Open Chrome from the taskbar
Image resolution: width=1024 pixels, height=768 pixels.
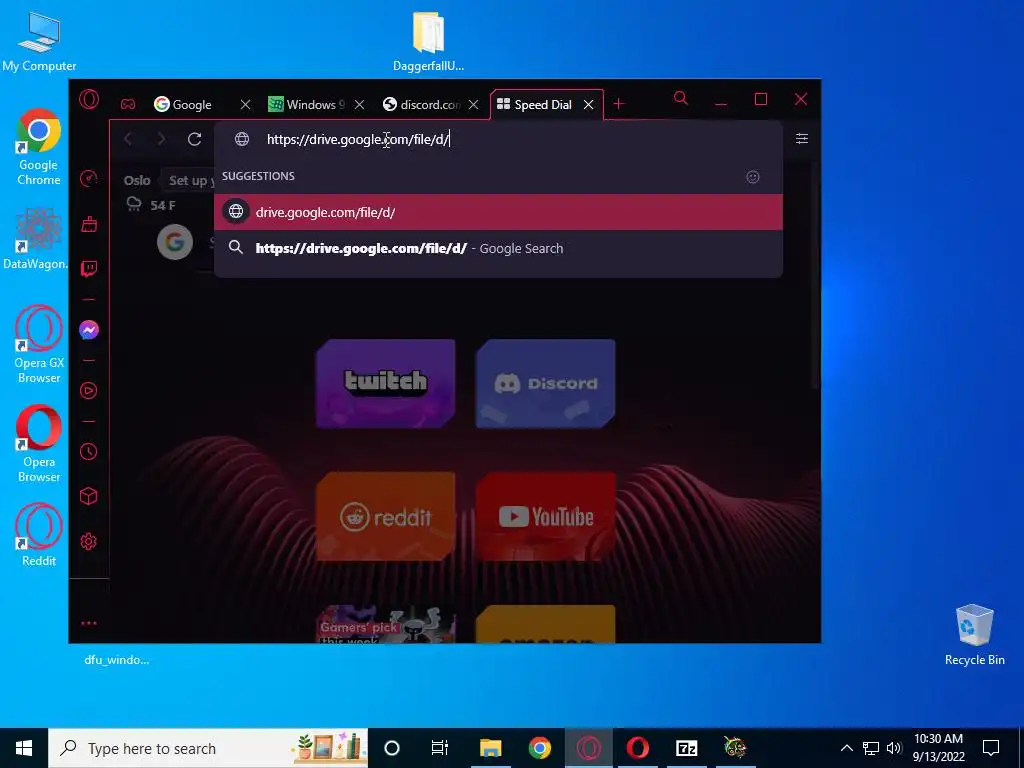point(539,748)
